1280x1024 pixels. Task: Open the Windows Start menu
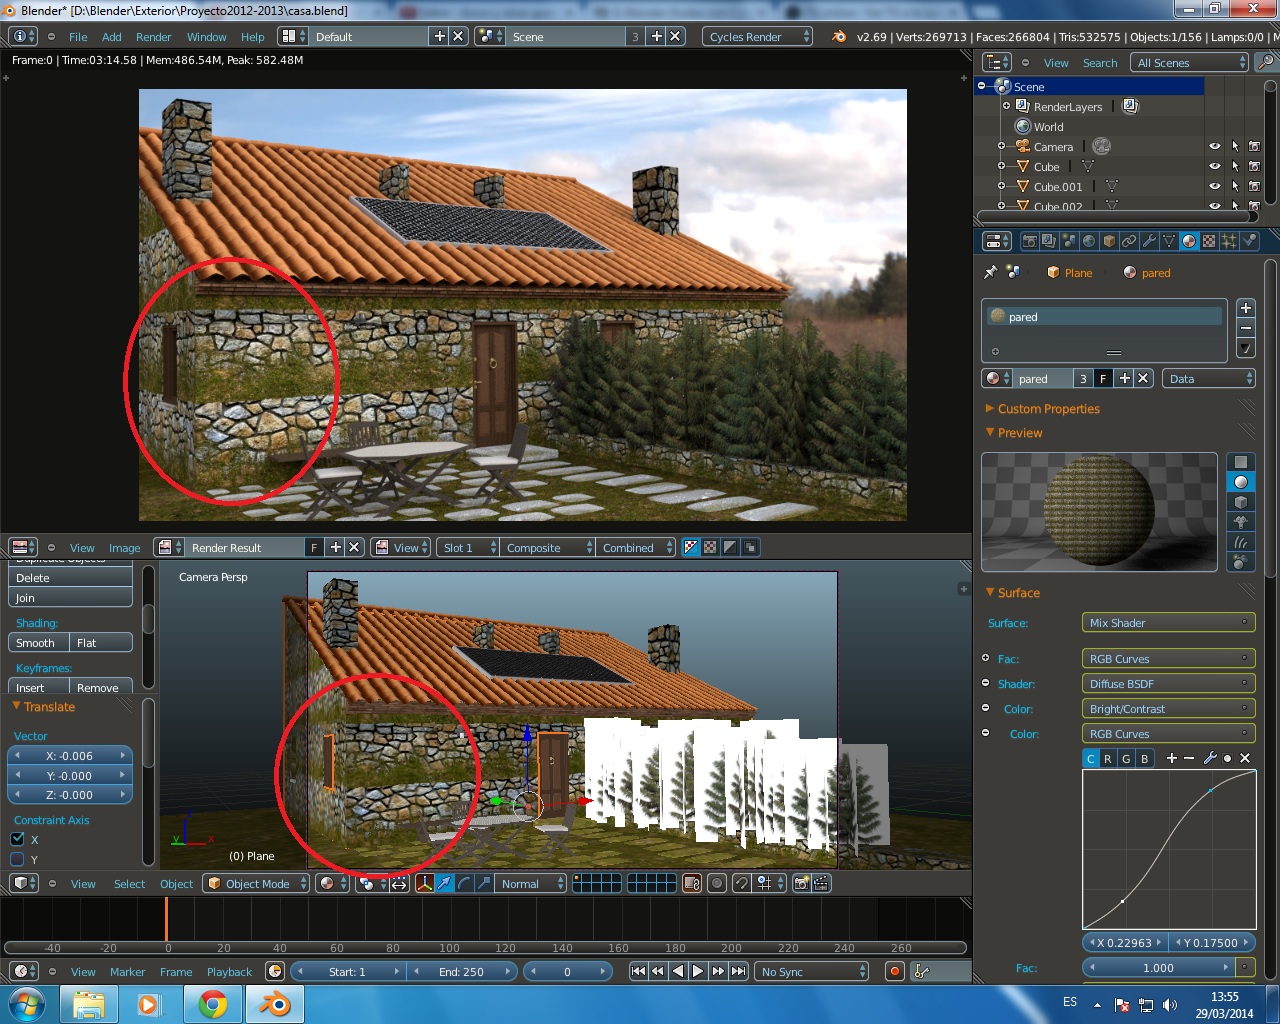[27, 1004]
